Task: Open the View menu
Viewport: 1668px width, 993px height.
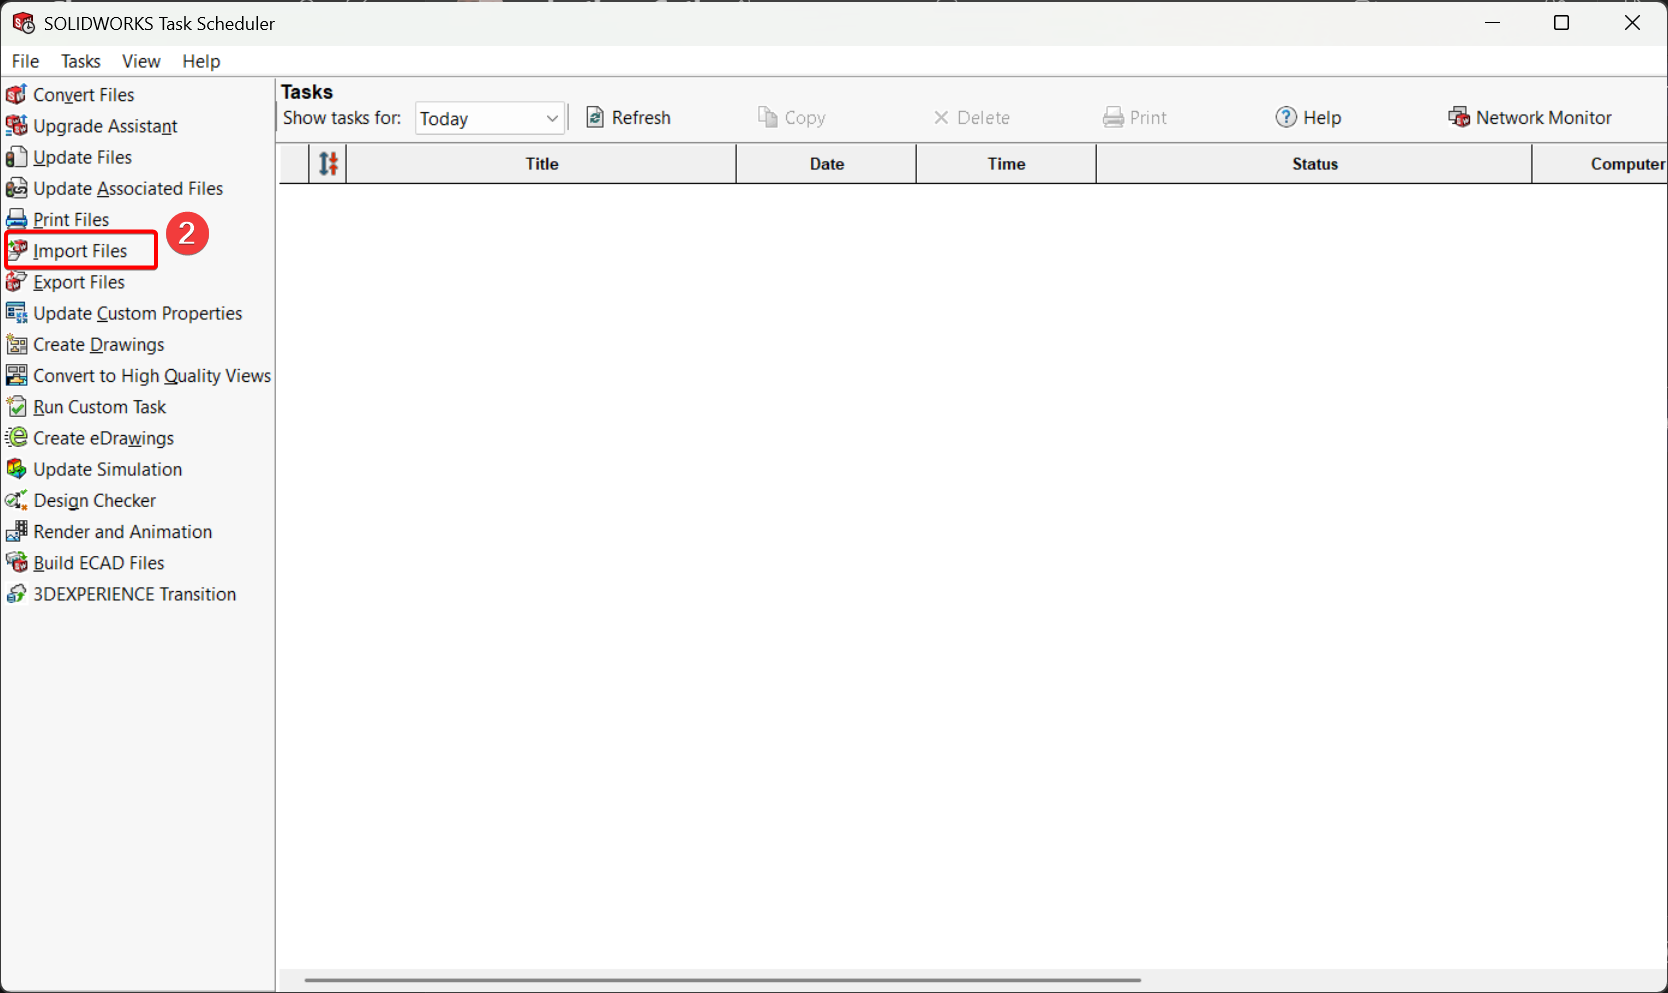Action: (x=141, y=61)
